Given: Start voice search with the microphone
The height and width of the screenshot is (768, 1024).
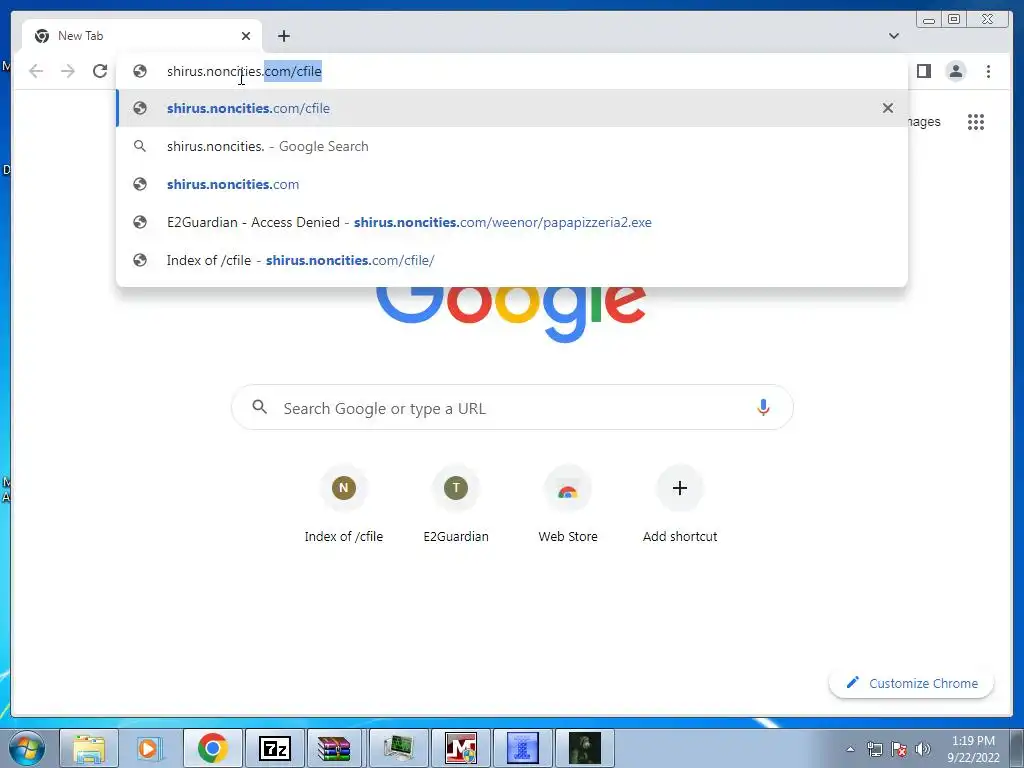Looking at the screenshot, I should point(763,408).
